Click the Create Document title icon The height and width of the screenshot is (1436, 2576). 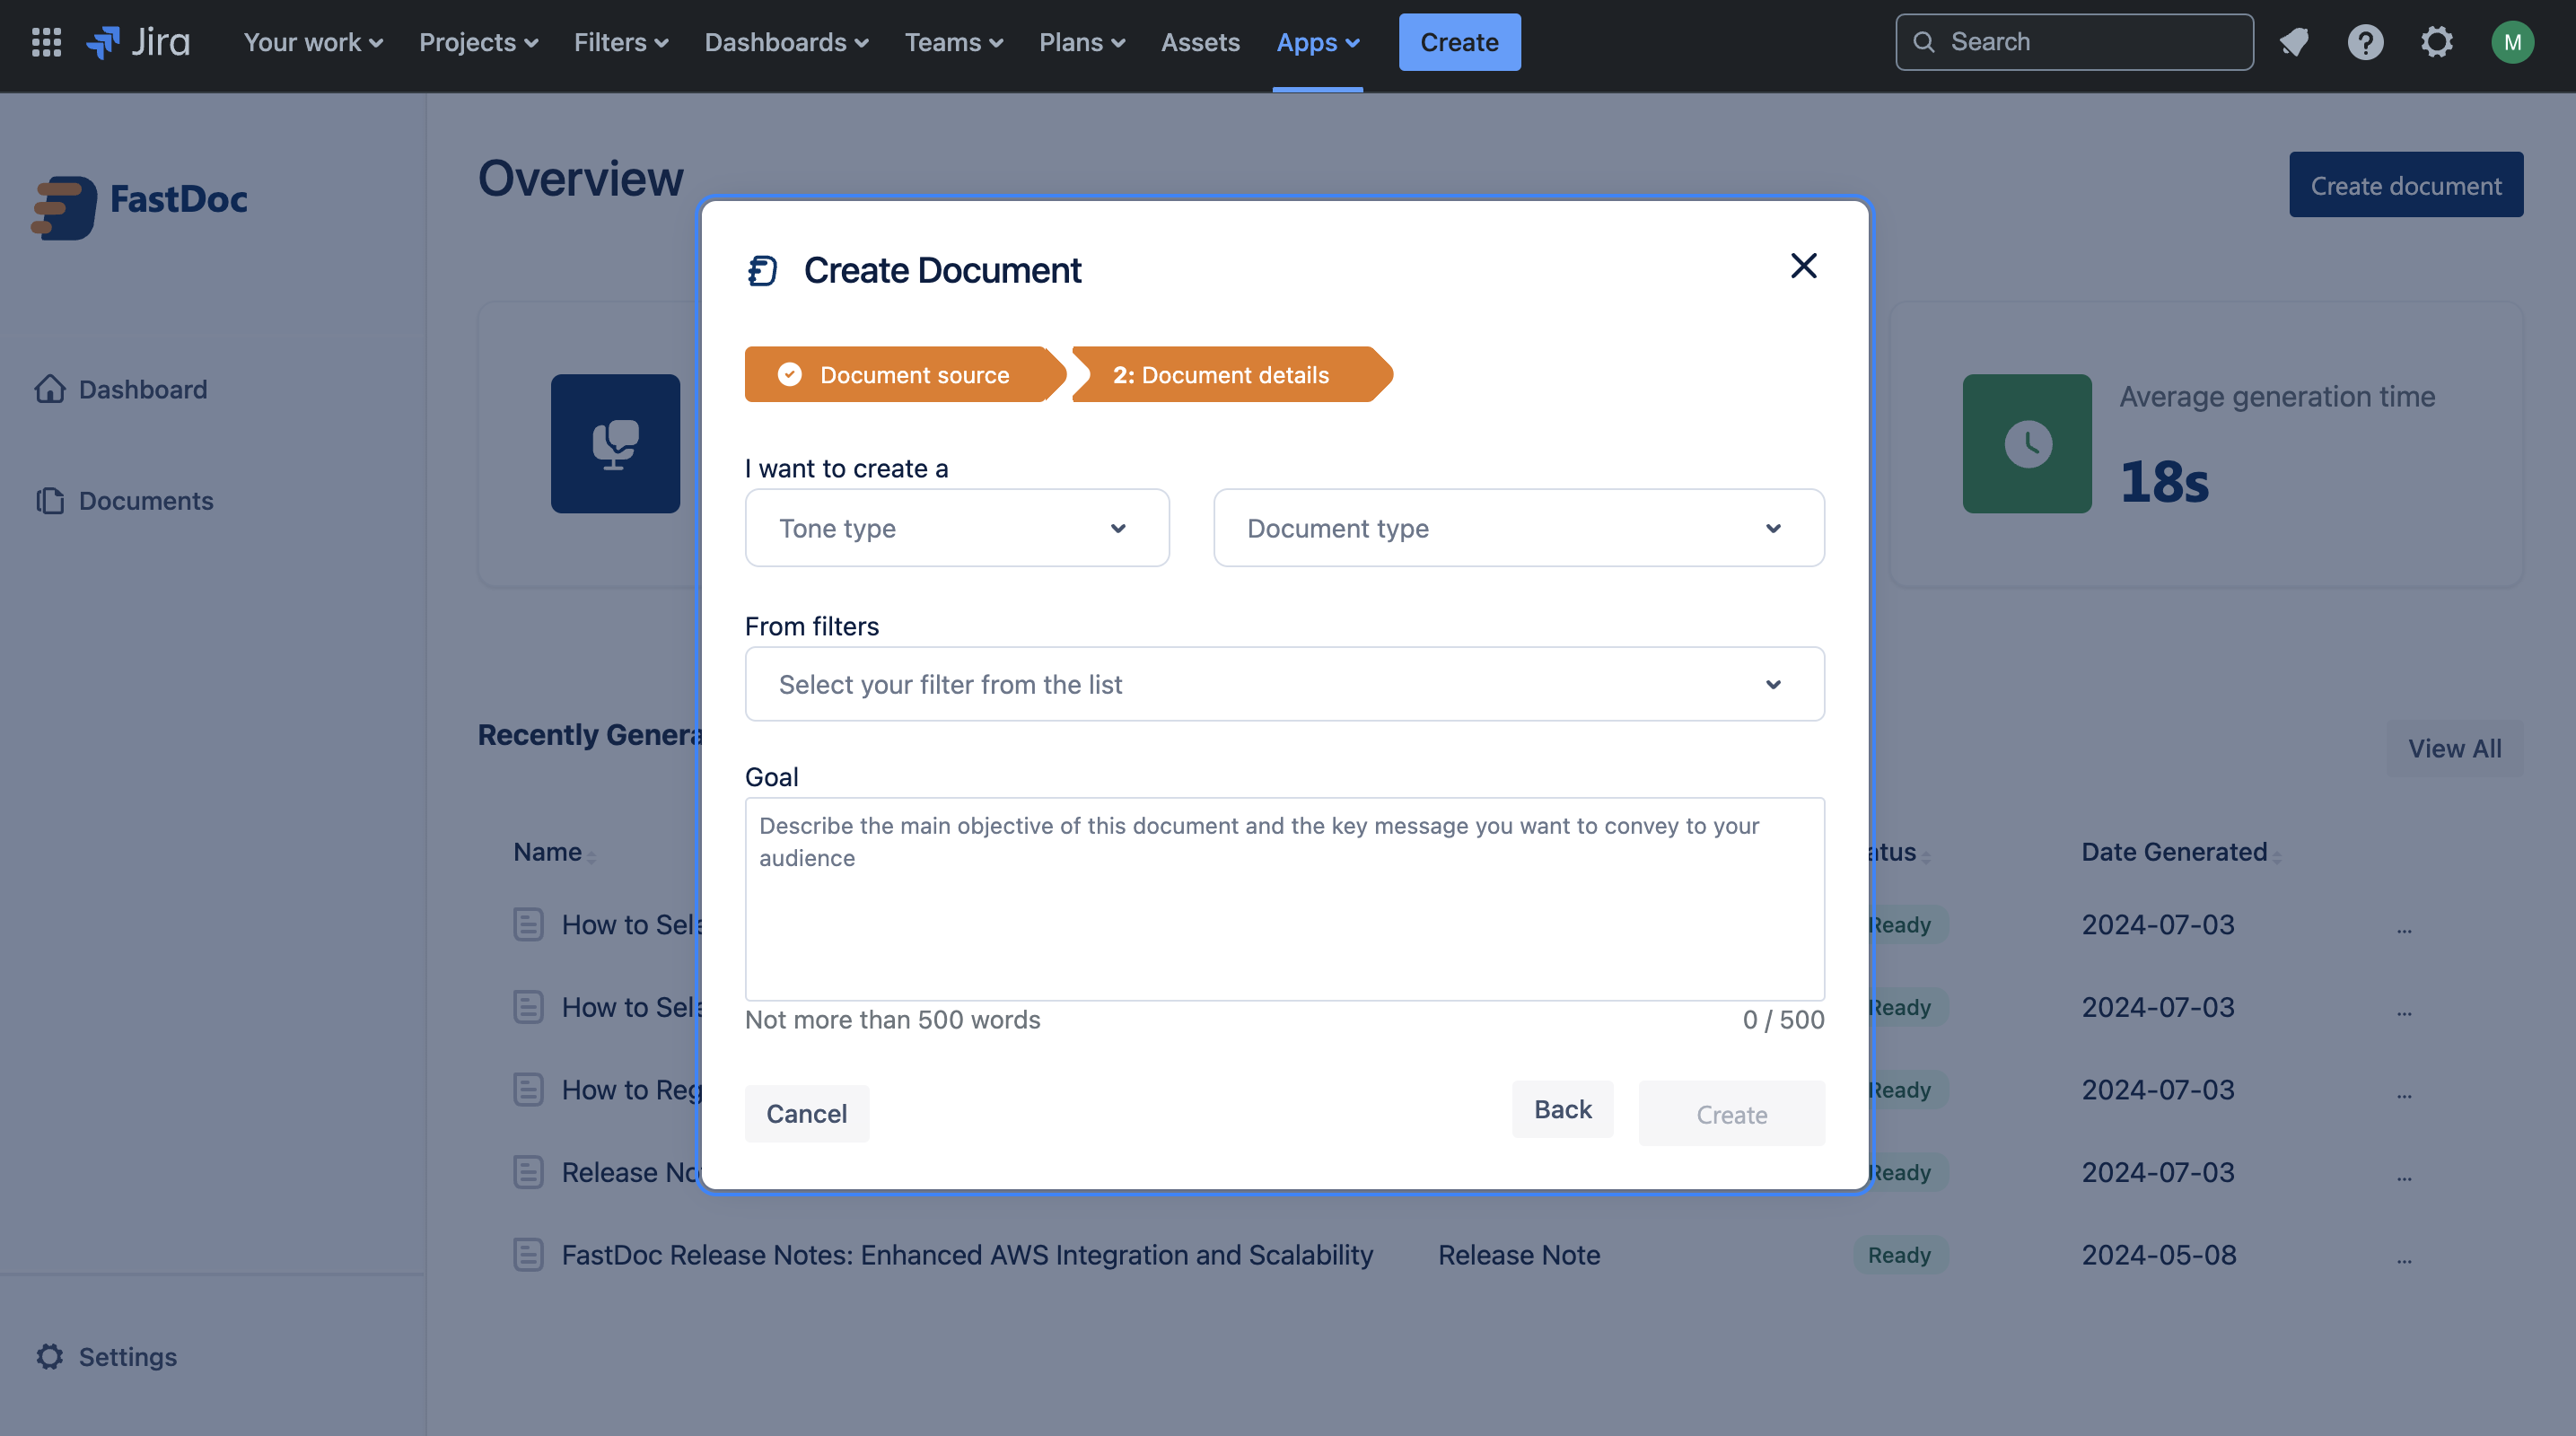763,270
